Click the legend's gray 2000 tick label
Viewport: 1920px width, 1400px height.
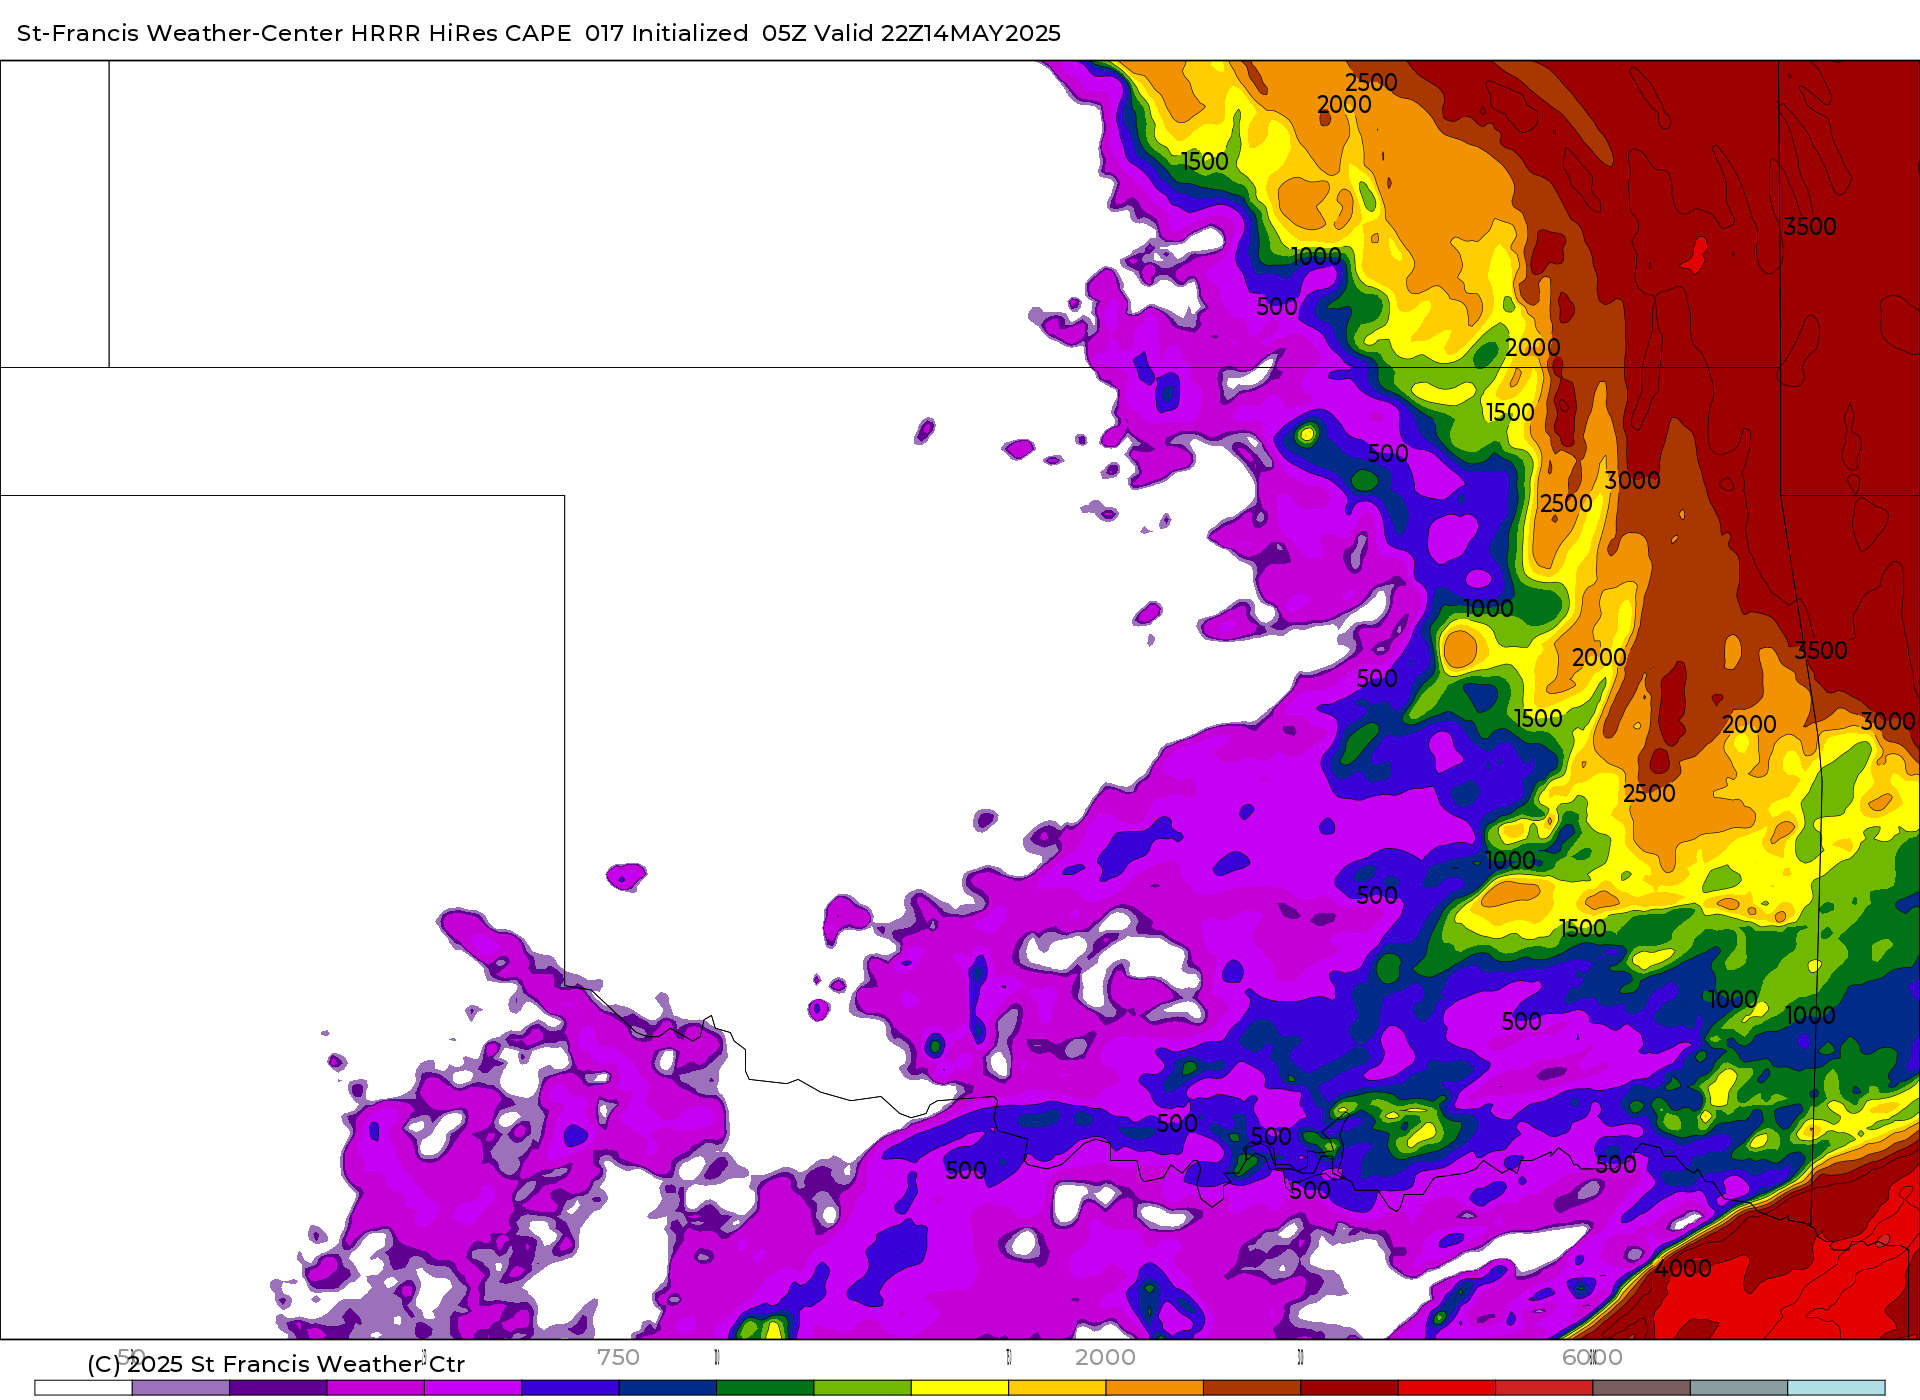(1105, 1357)
